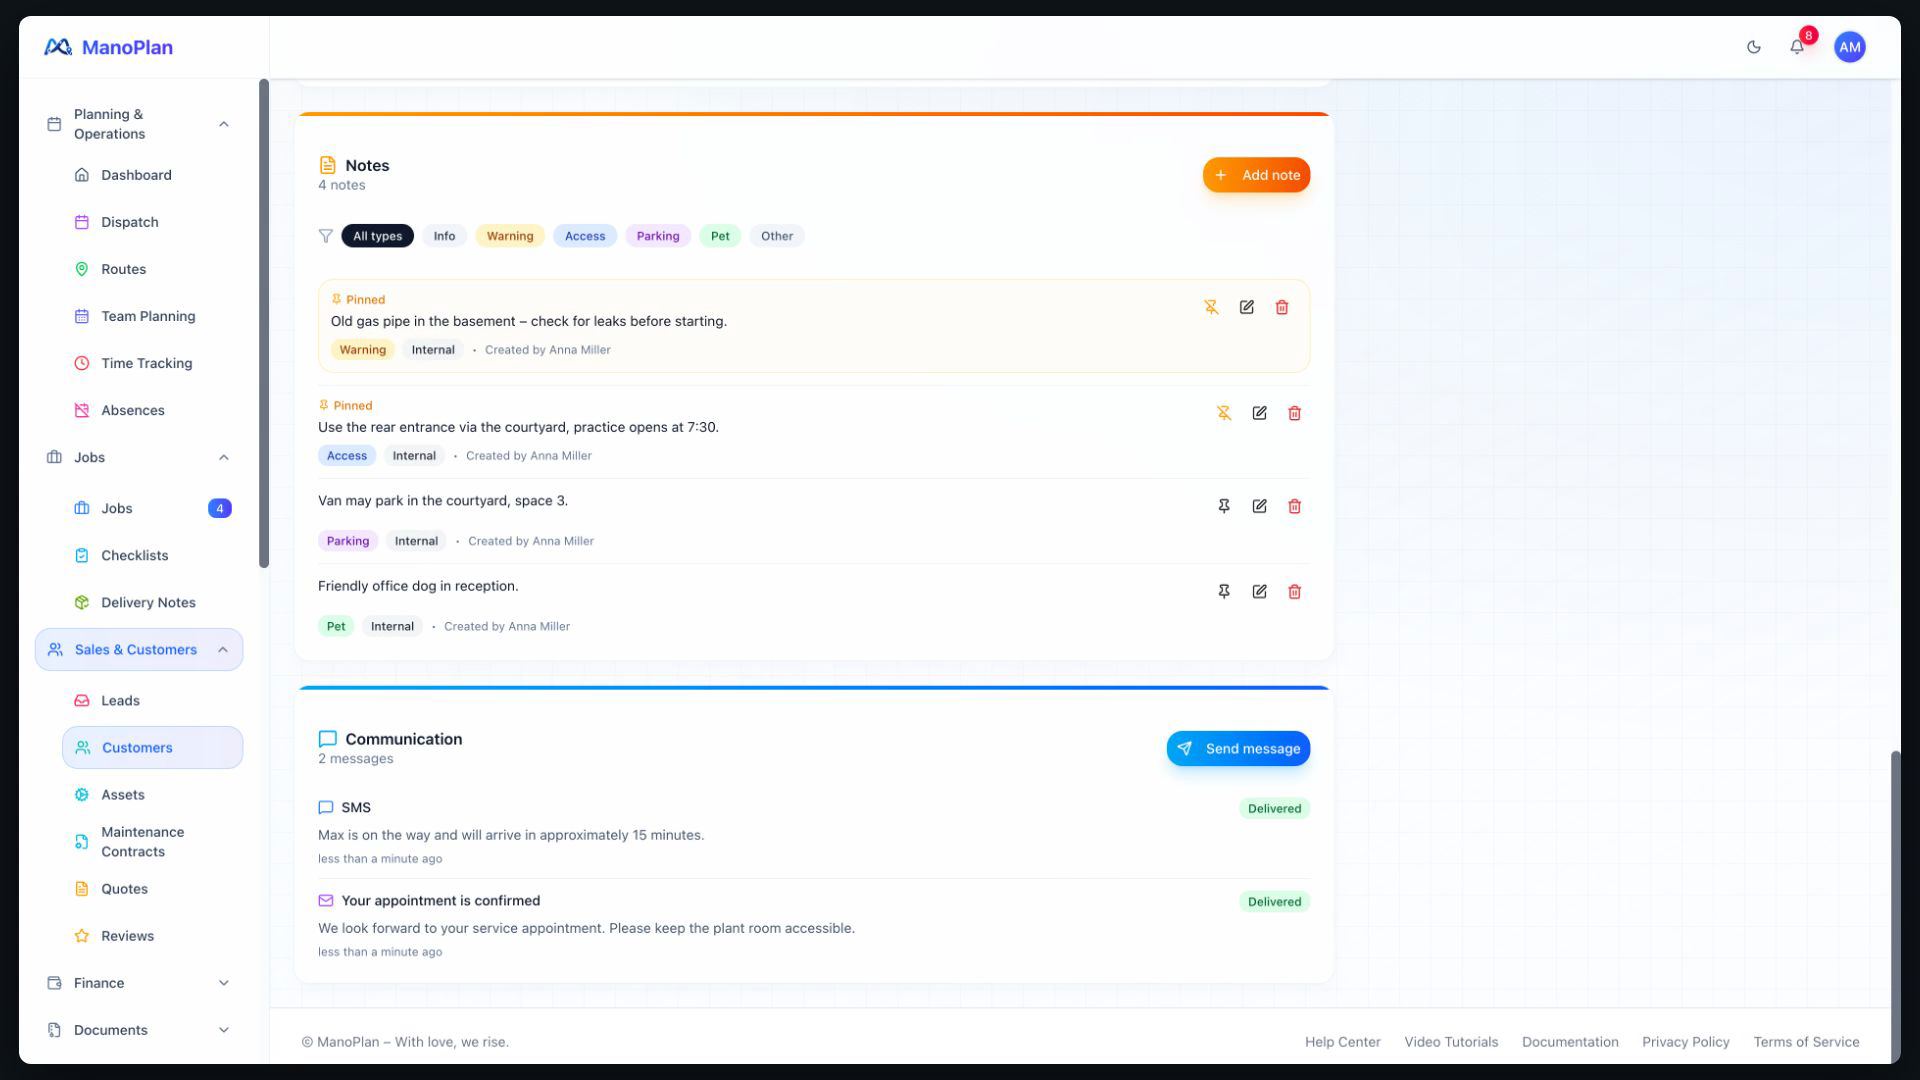Screen dimensions: 1920x1080
Task: Delete the friendly office dog note
Action: click(1295, 592)
